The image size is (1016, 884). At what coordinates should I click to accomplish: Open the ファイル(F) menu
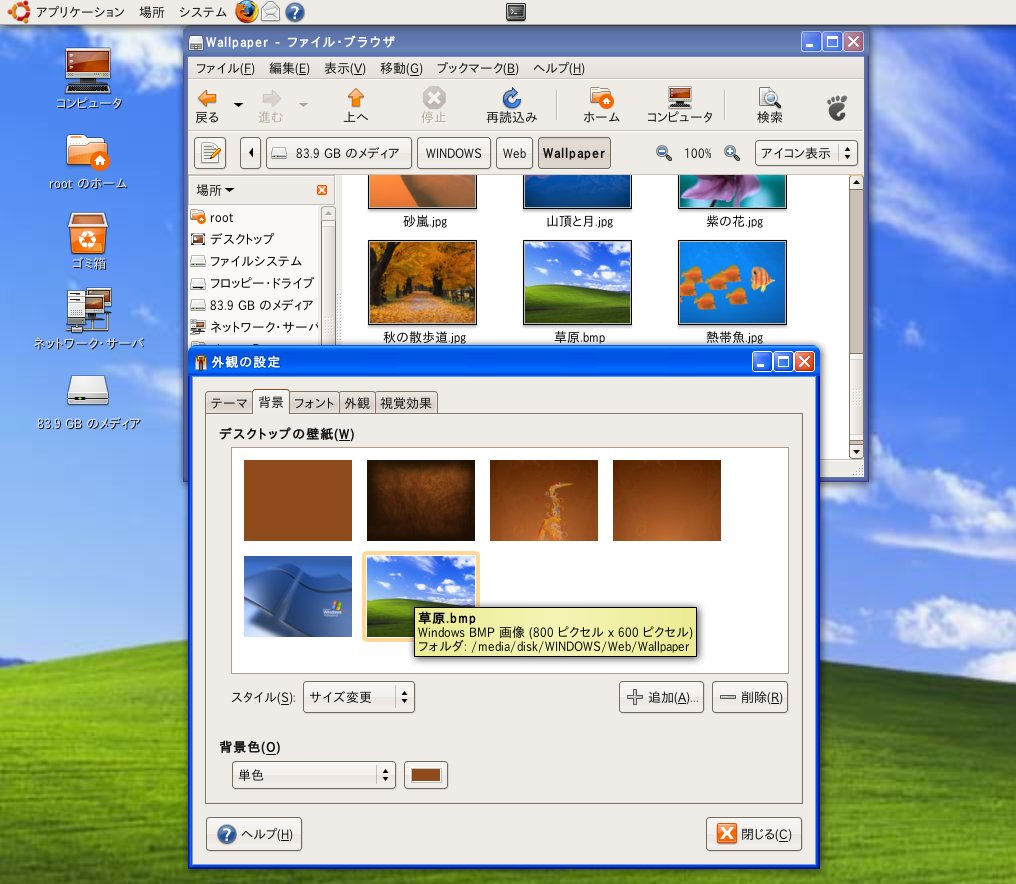pyautogui.click(x=225, y=68)
